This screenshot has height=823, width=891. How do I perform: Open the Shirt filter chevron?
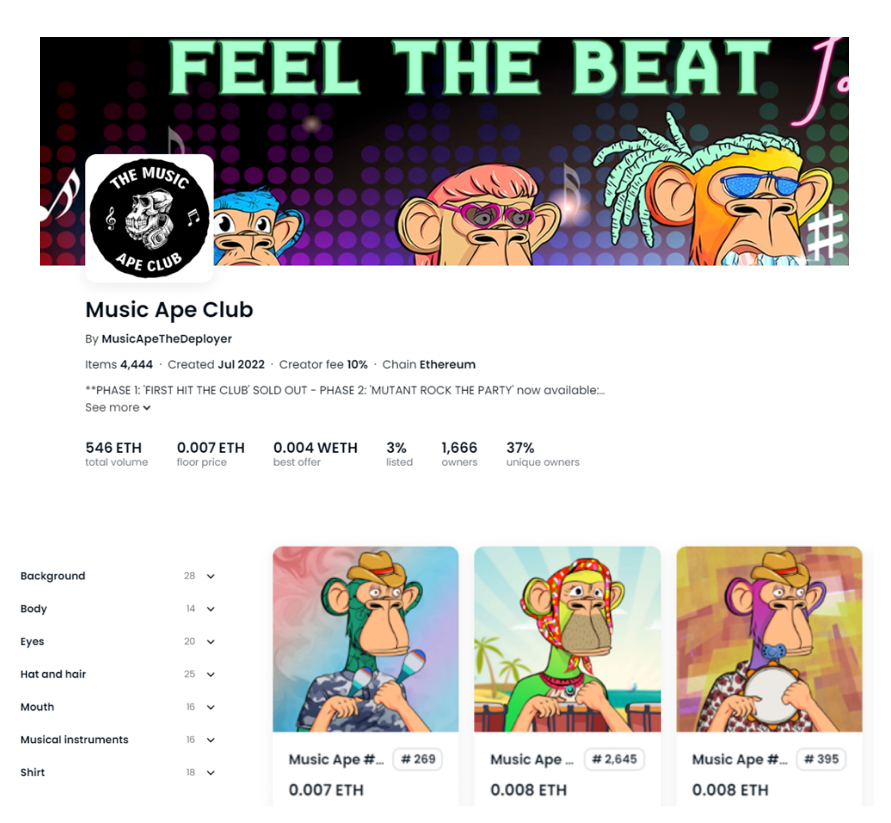click(x=211, y=772)
